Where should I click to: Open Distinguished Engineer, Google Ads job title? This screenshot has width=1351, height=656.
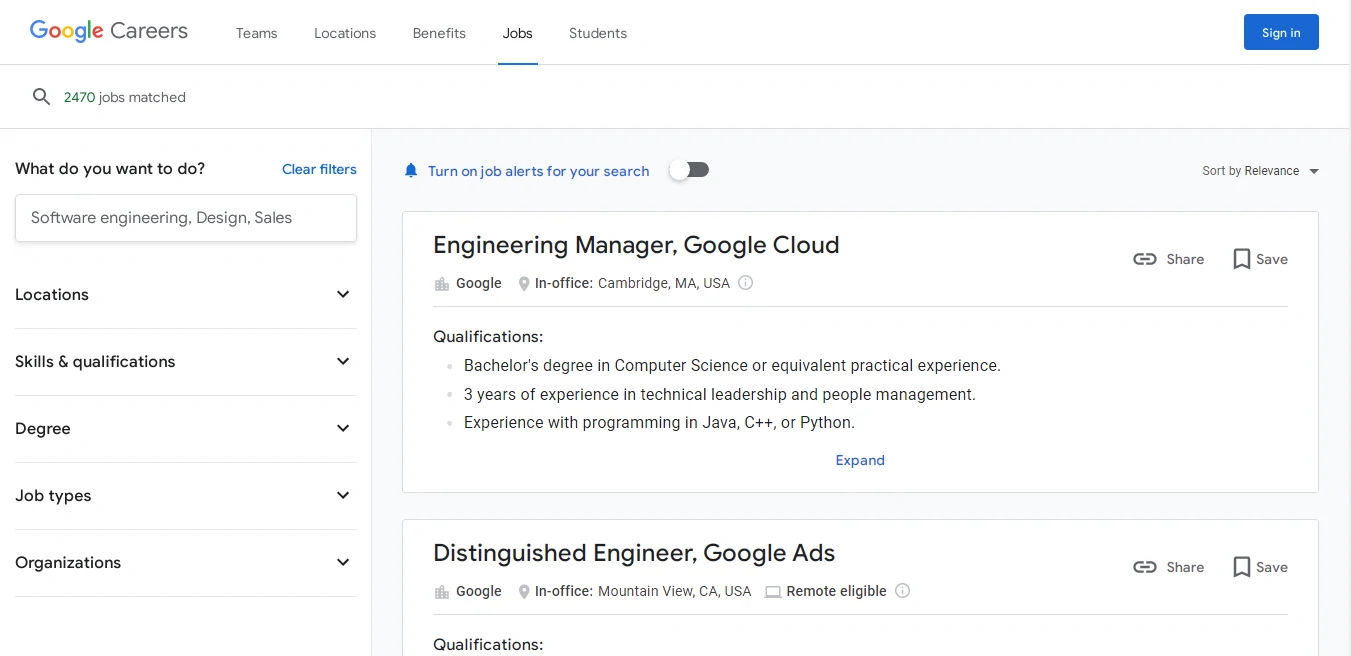point(634,553)
